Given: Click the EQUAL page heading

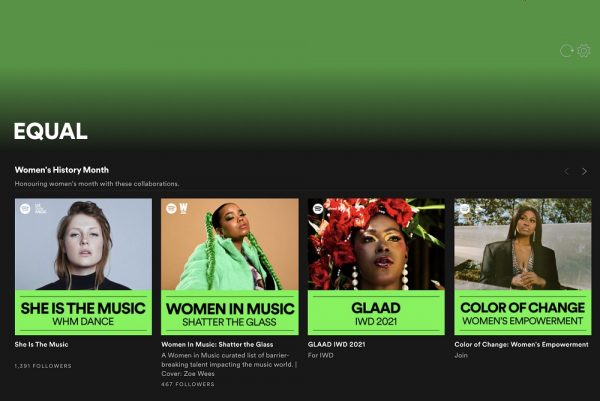Looking at the screenshot, I should coord(51,131).
